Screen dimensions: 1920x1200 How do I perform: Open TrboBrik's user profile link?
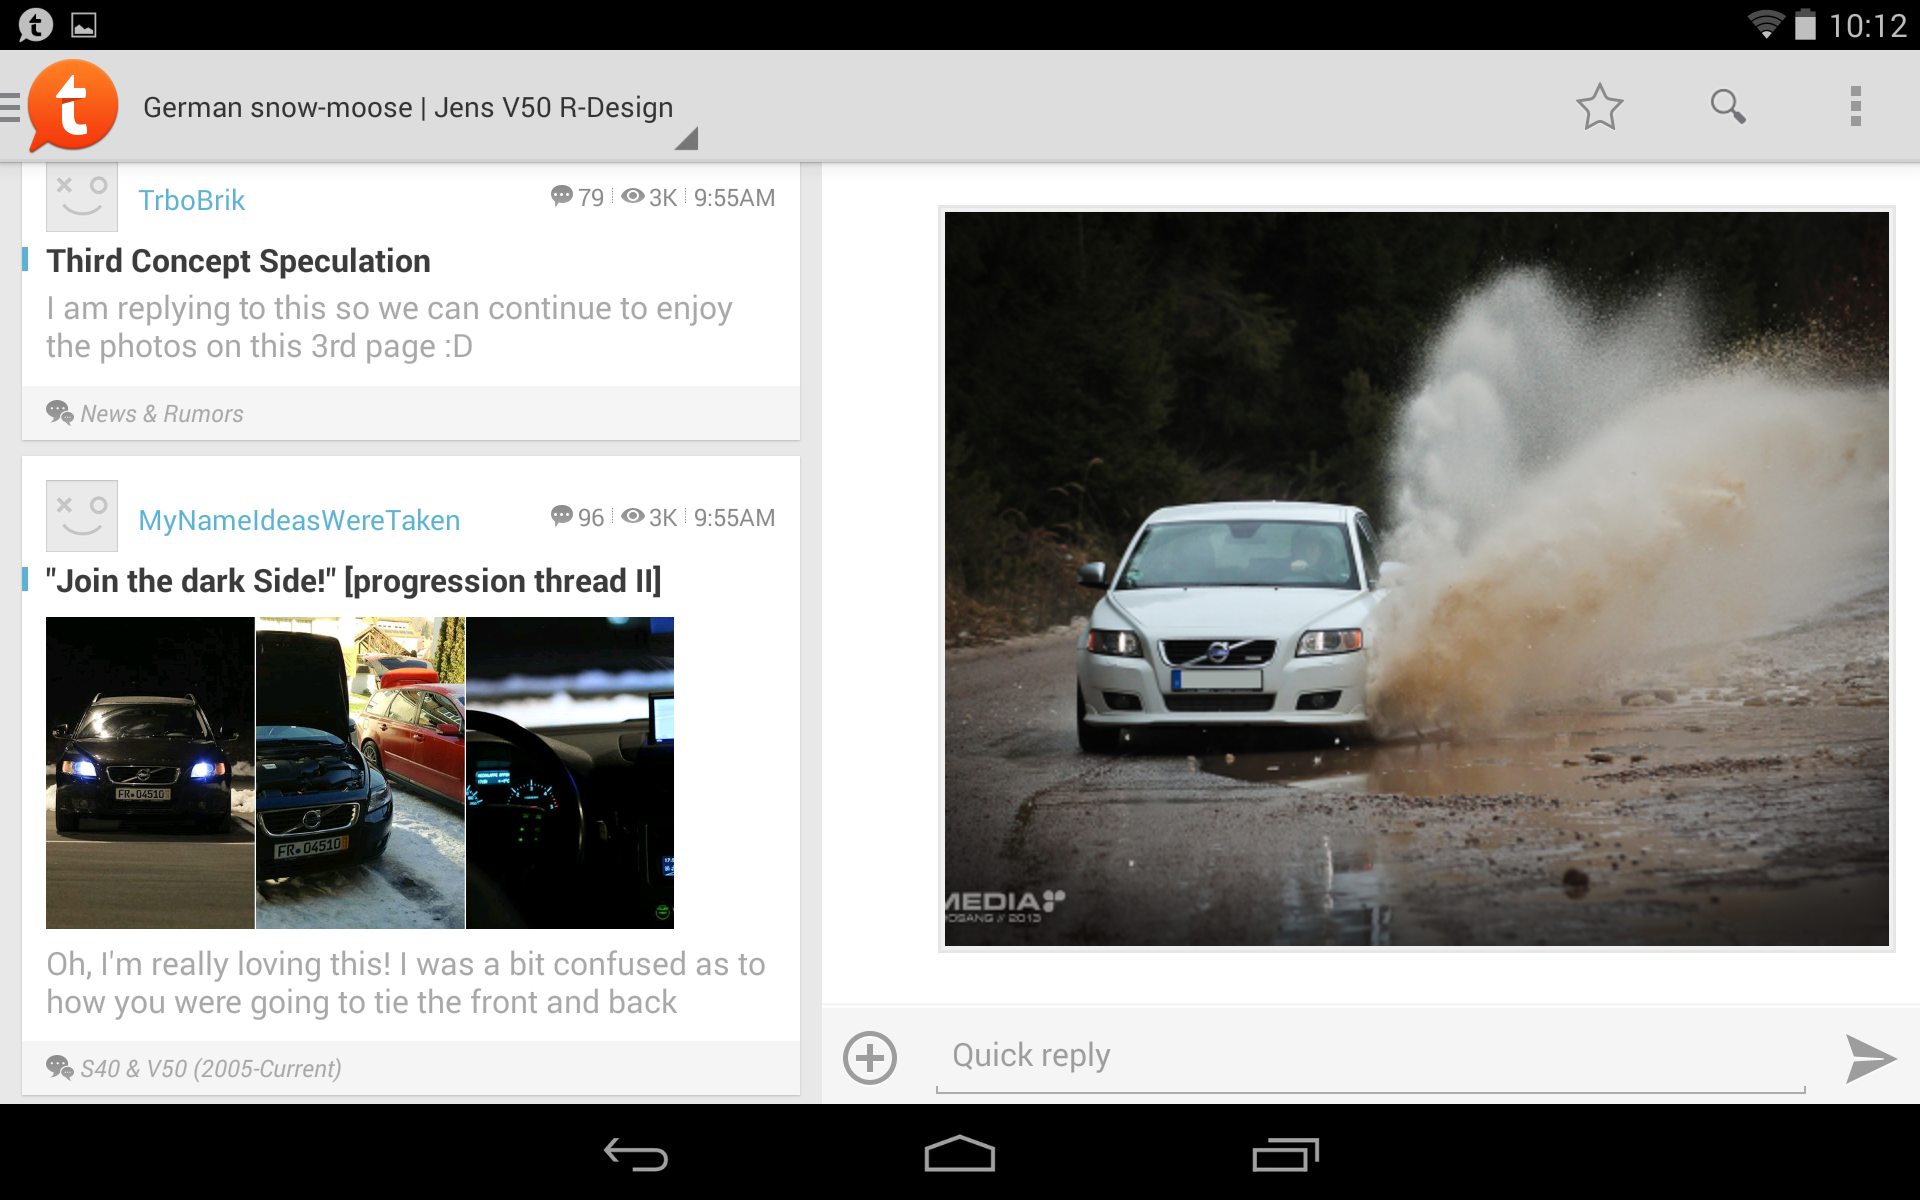point(191,200)
